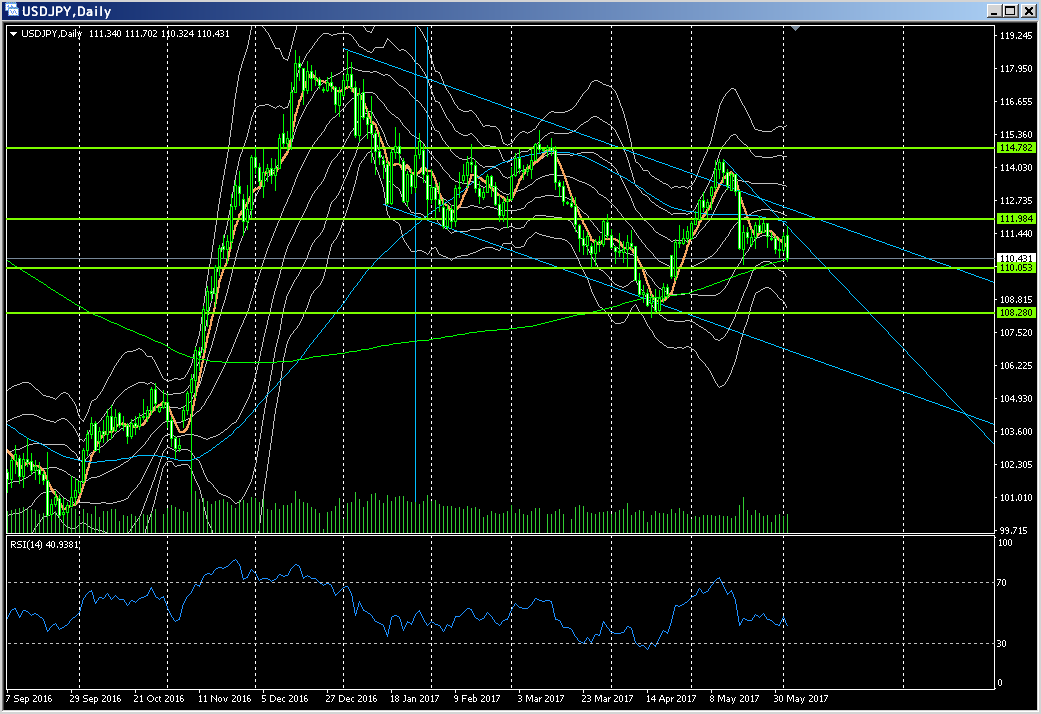Expand the arrow beside USDJPY,Daily chart label
1041x714 pixels.
pyautogui.click(x=13, y=34)
